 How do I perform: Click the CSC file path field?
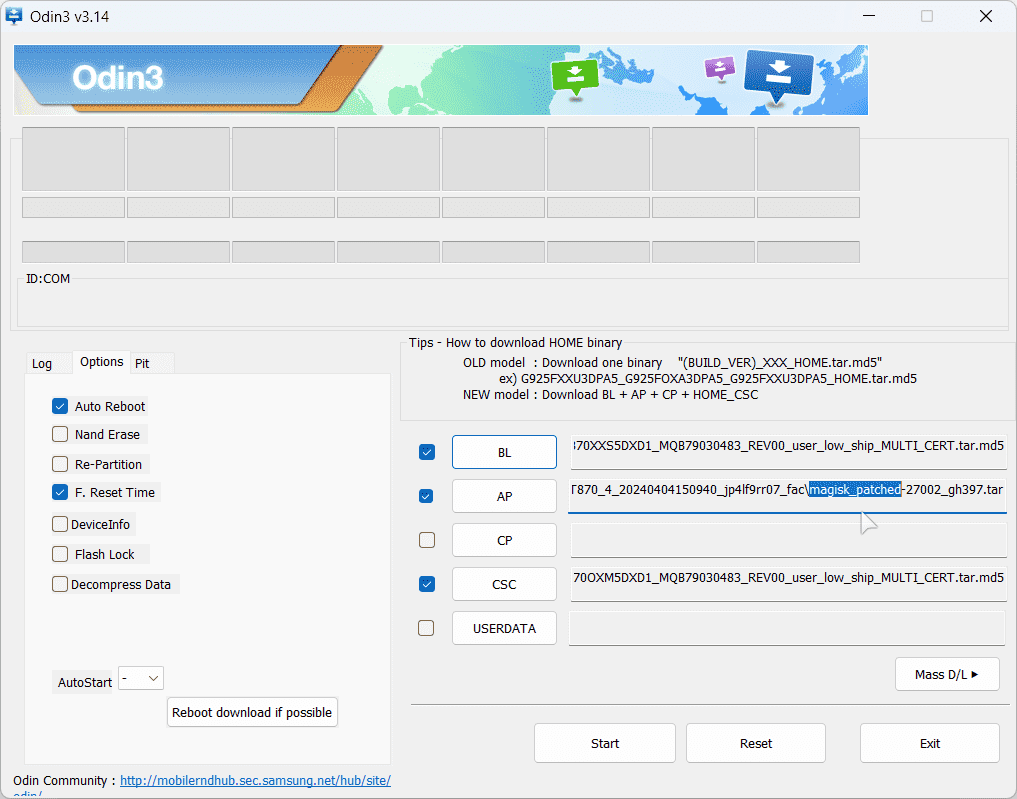(x=788, y=584)
